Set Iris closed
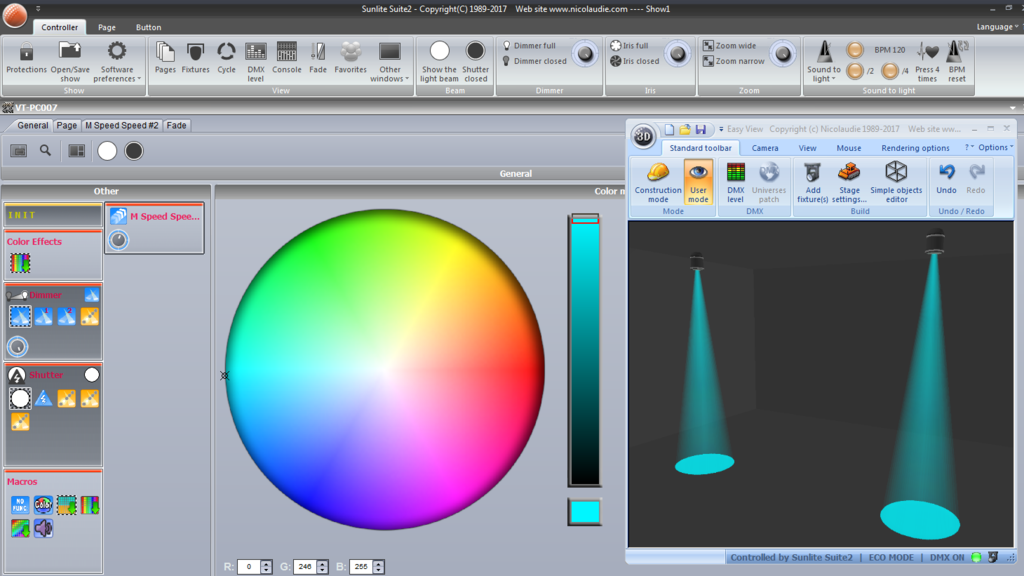 tap(635, 61)
